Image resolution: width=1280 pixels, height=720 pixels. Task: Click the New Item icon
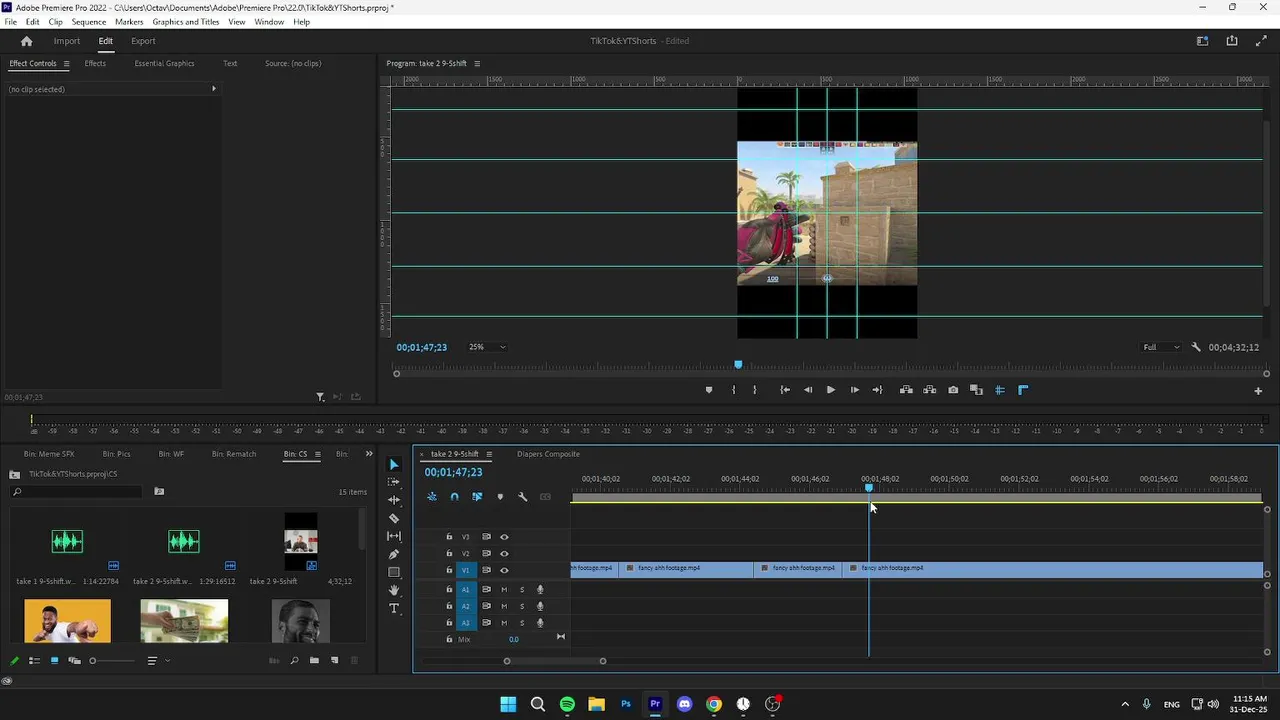point(335,660)
